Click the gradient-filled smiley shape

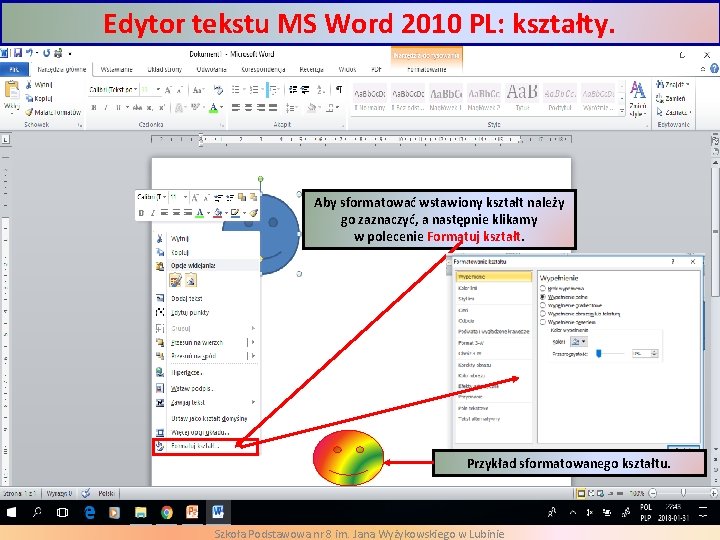click(x=348, y=457)
